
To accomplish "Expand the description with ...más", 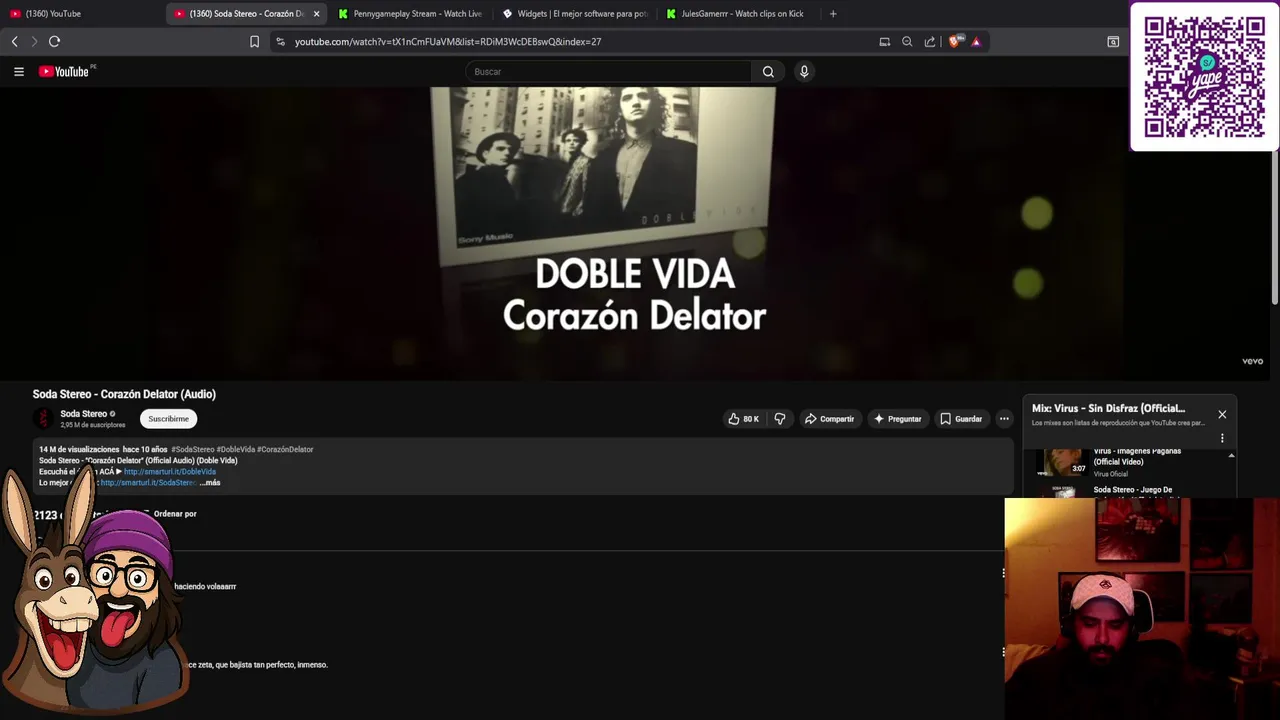I will tap(209, 483).
